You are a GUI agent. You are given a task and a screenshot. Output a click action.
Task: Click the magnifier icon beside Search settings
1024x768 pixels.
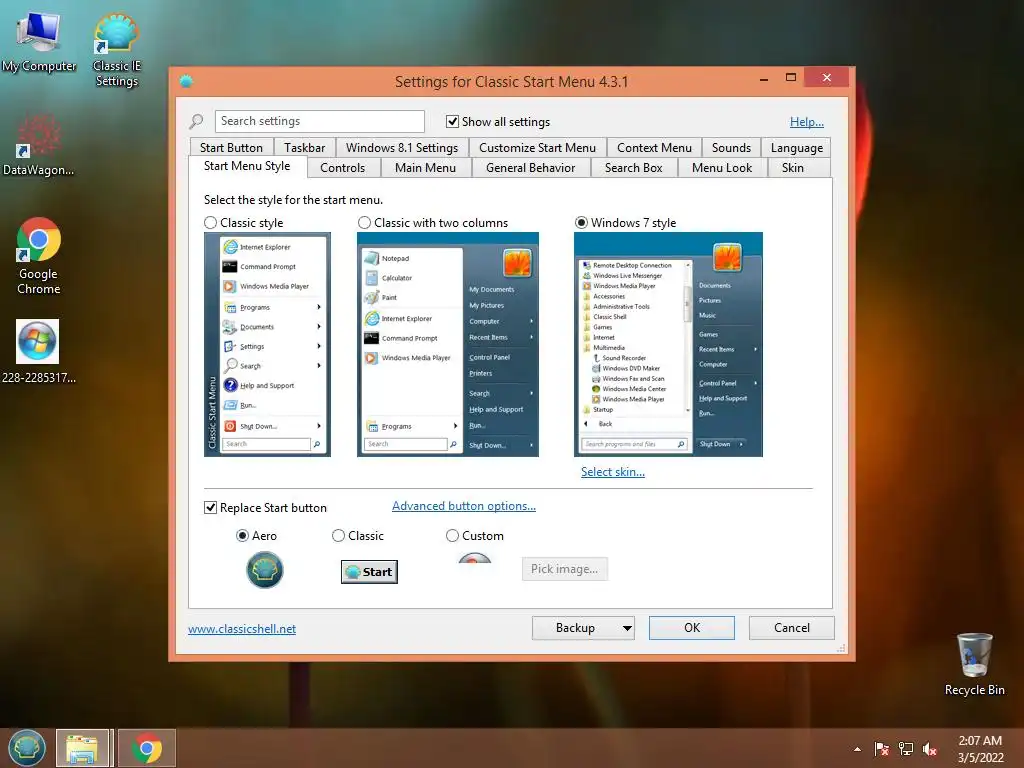[x=196, y=121]
